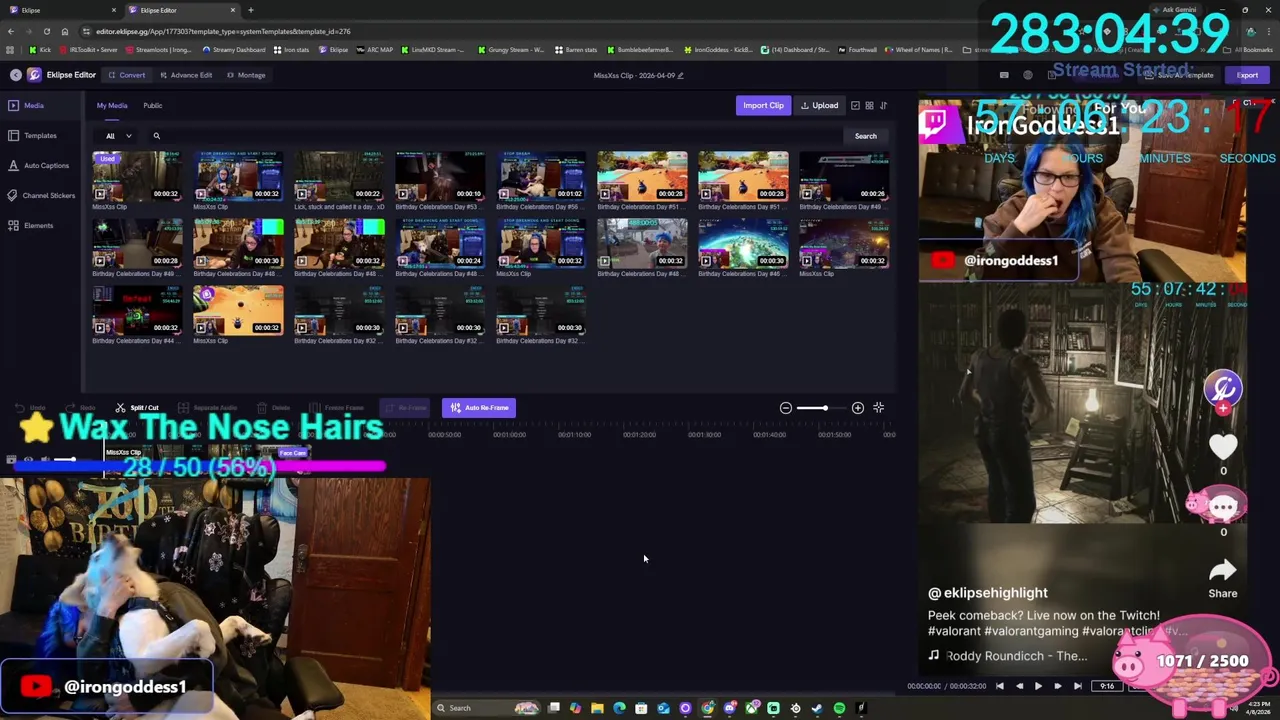Open Steam from the taskbar
The height and width of the screenshot is (720, 1280).
coord(817,708)
